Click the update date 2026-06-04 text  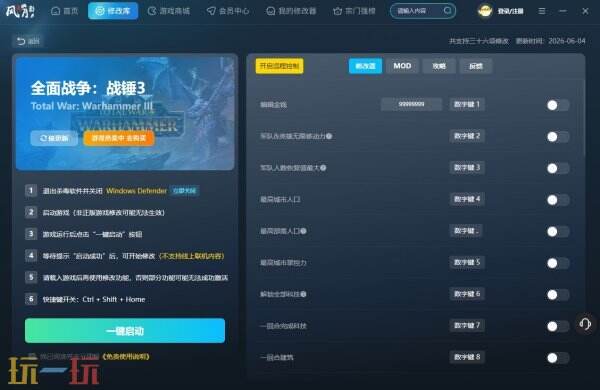pyautogui.click(x=567, y=41)
